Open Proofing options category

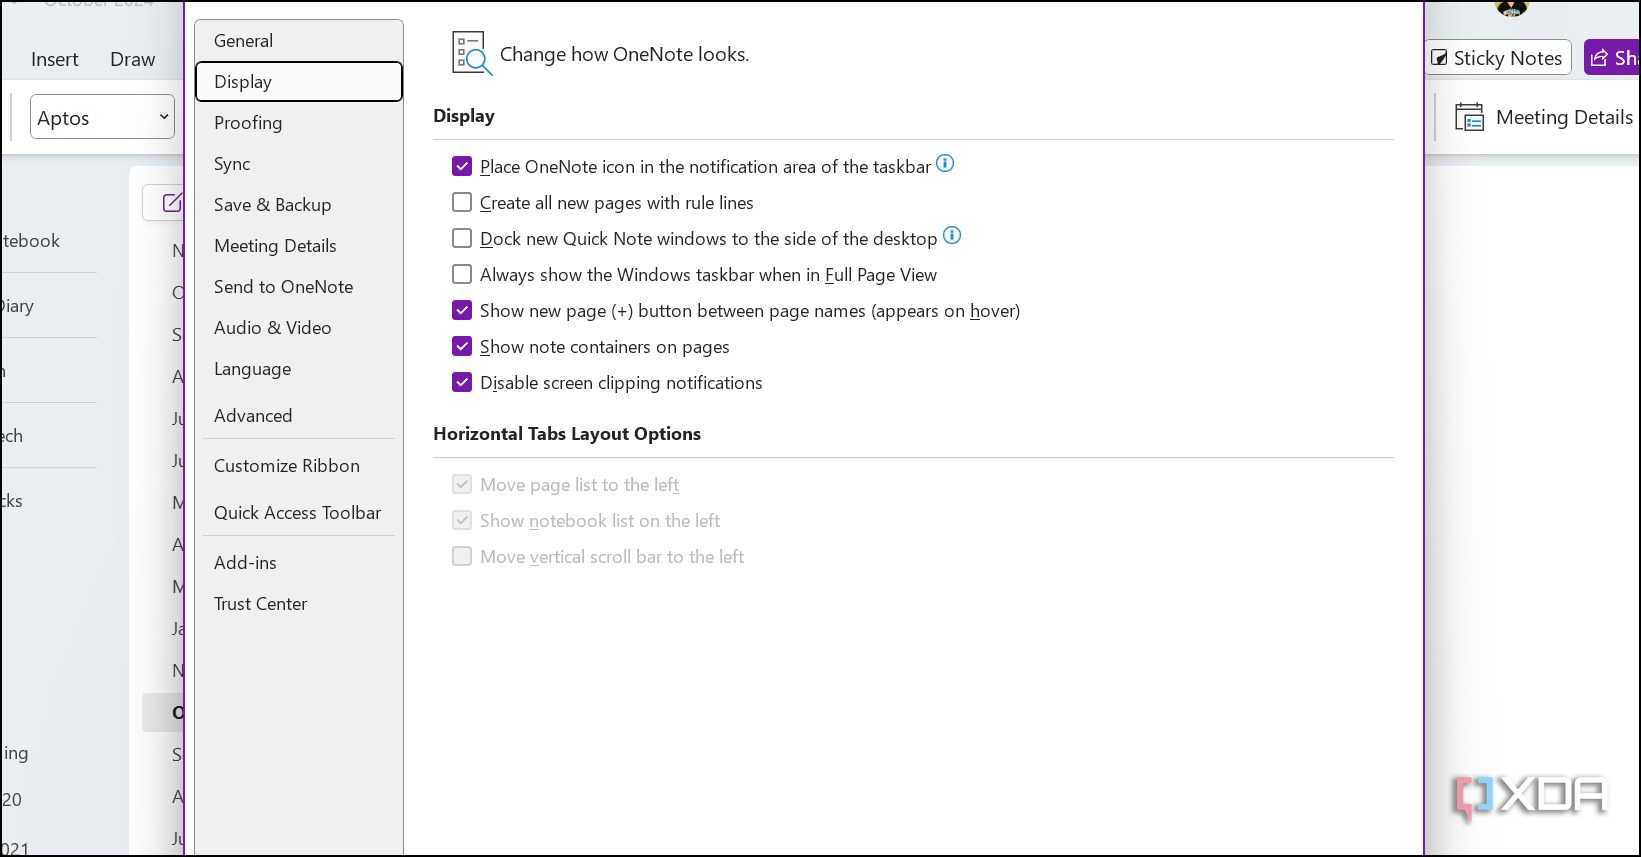click(299, 123)
